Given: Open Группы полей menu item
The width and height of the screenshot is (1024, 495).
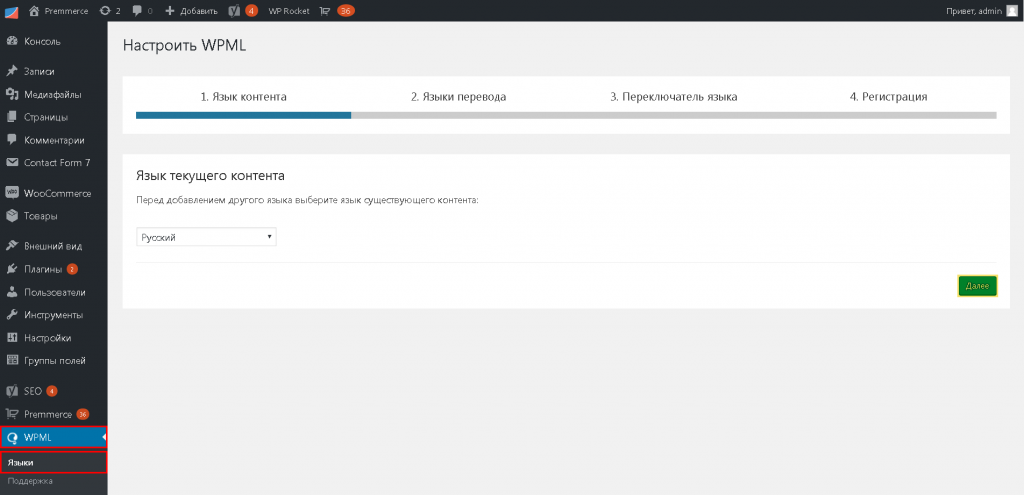Looking at the screenshot, I should (54, 360).
